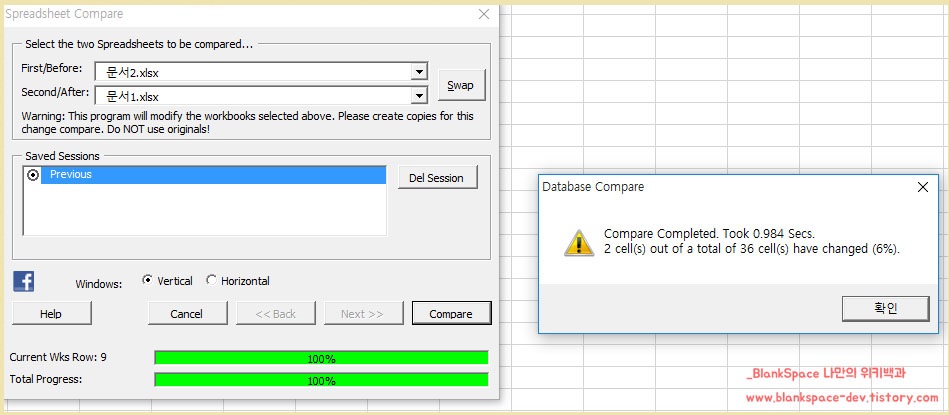
Task: Swap the two spreadsheets
Action: pos(461,85)
